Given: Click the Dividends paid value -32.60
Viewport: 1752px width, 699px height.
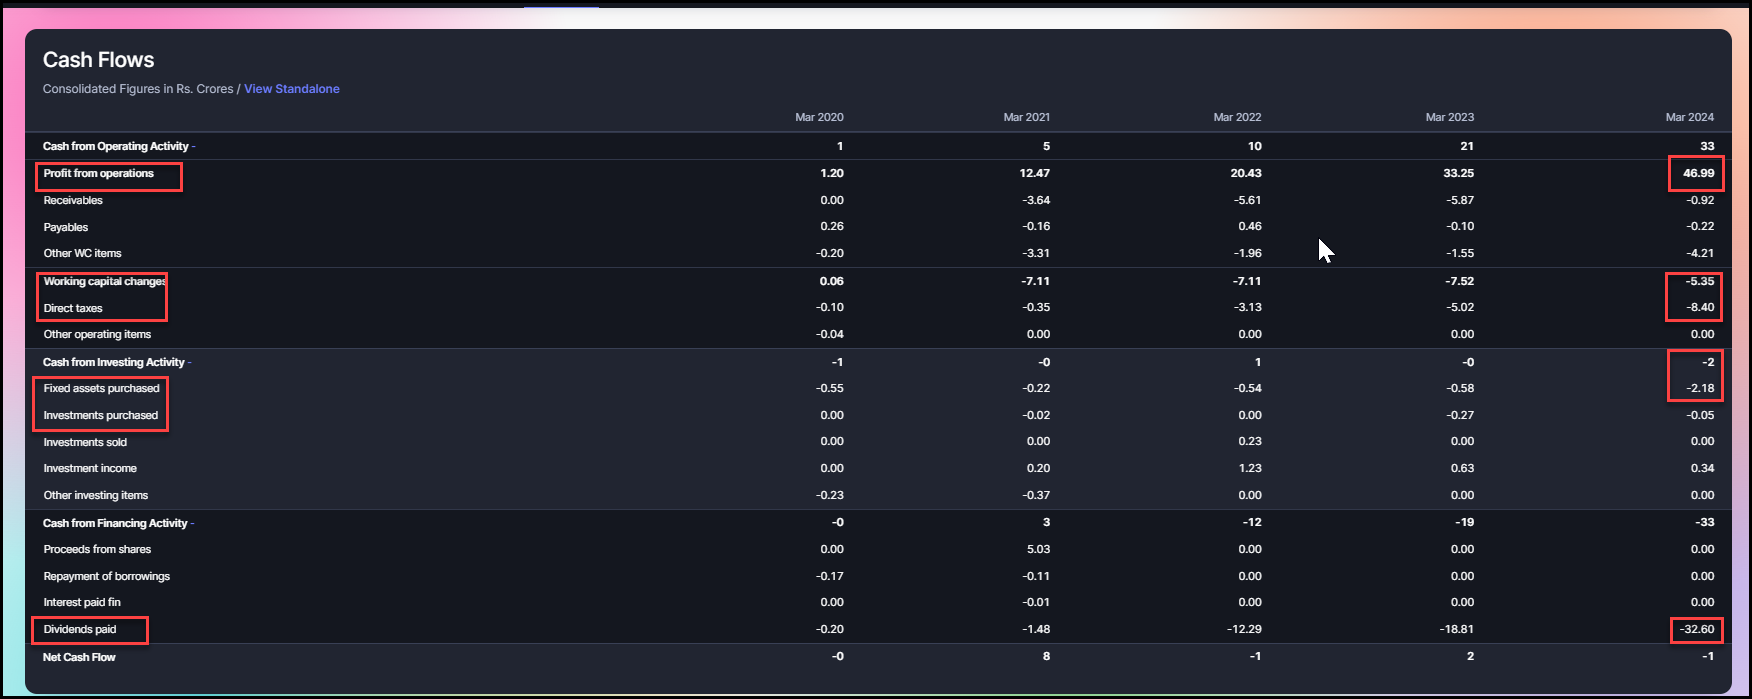Looking at the screenshot, I should [x=1697, y=629].
